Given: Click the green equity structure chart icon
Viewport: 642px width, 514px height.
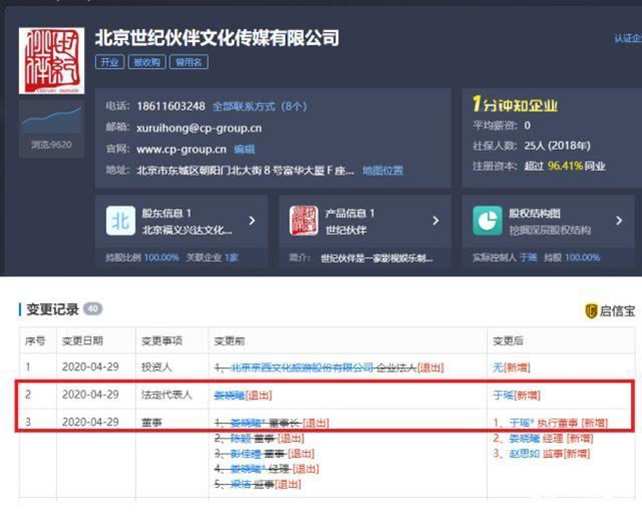Looking at the screenshot, I should point(487,220).
